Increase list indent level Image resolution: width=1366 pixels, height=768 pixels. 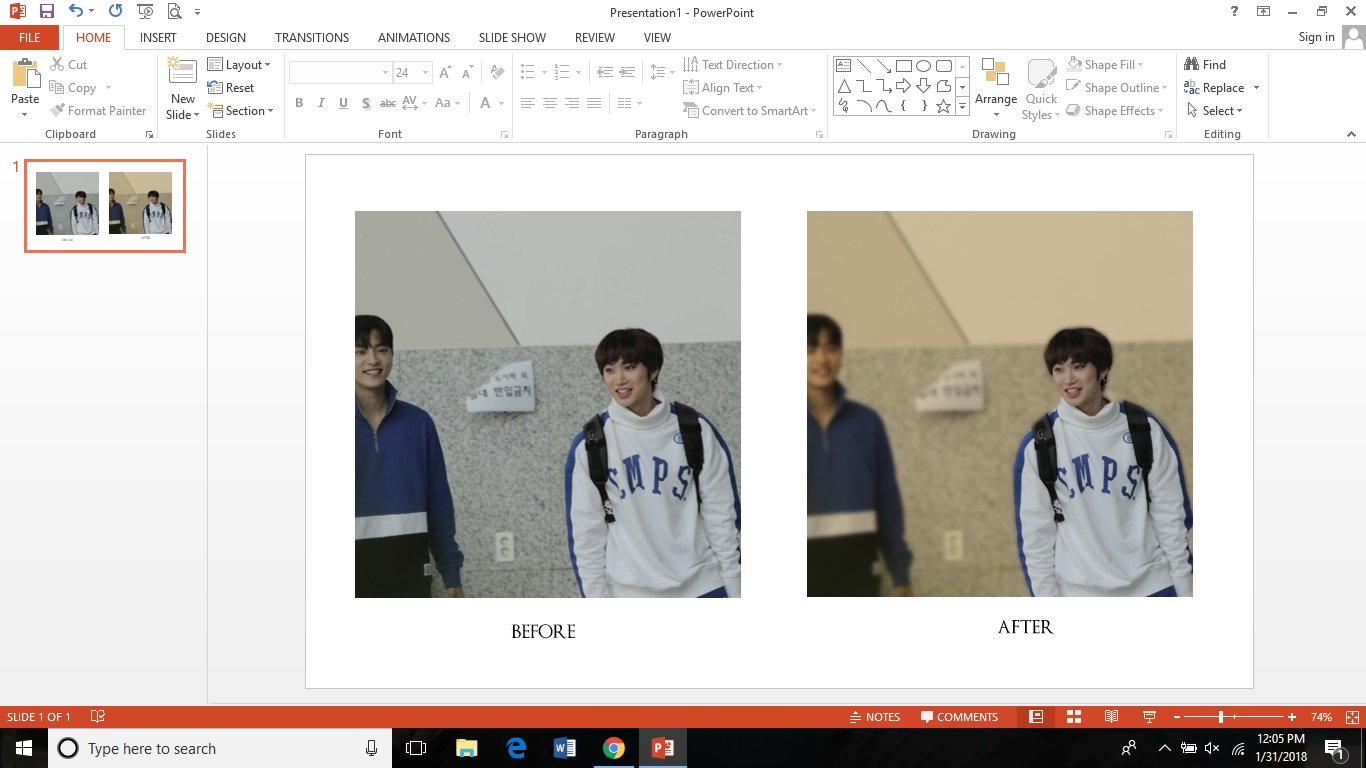(x=627, y=73)
